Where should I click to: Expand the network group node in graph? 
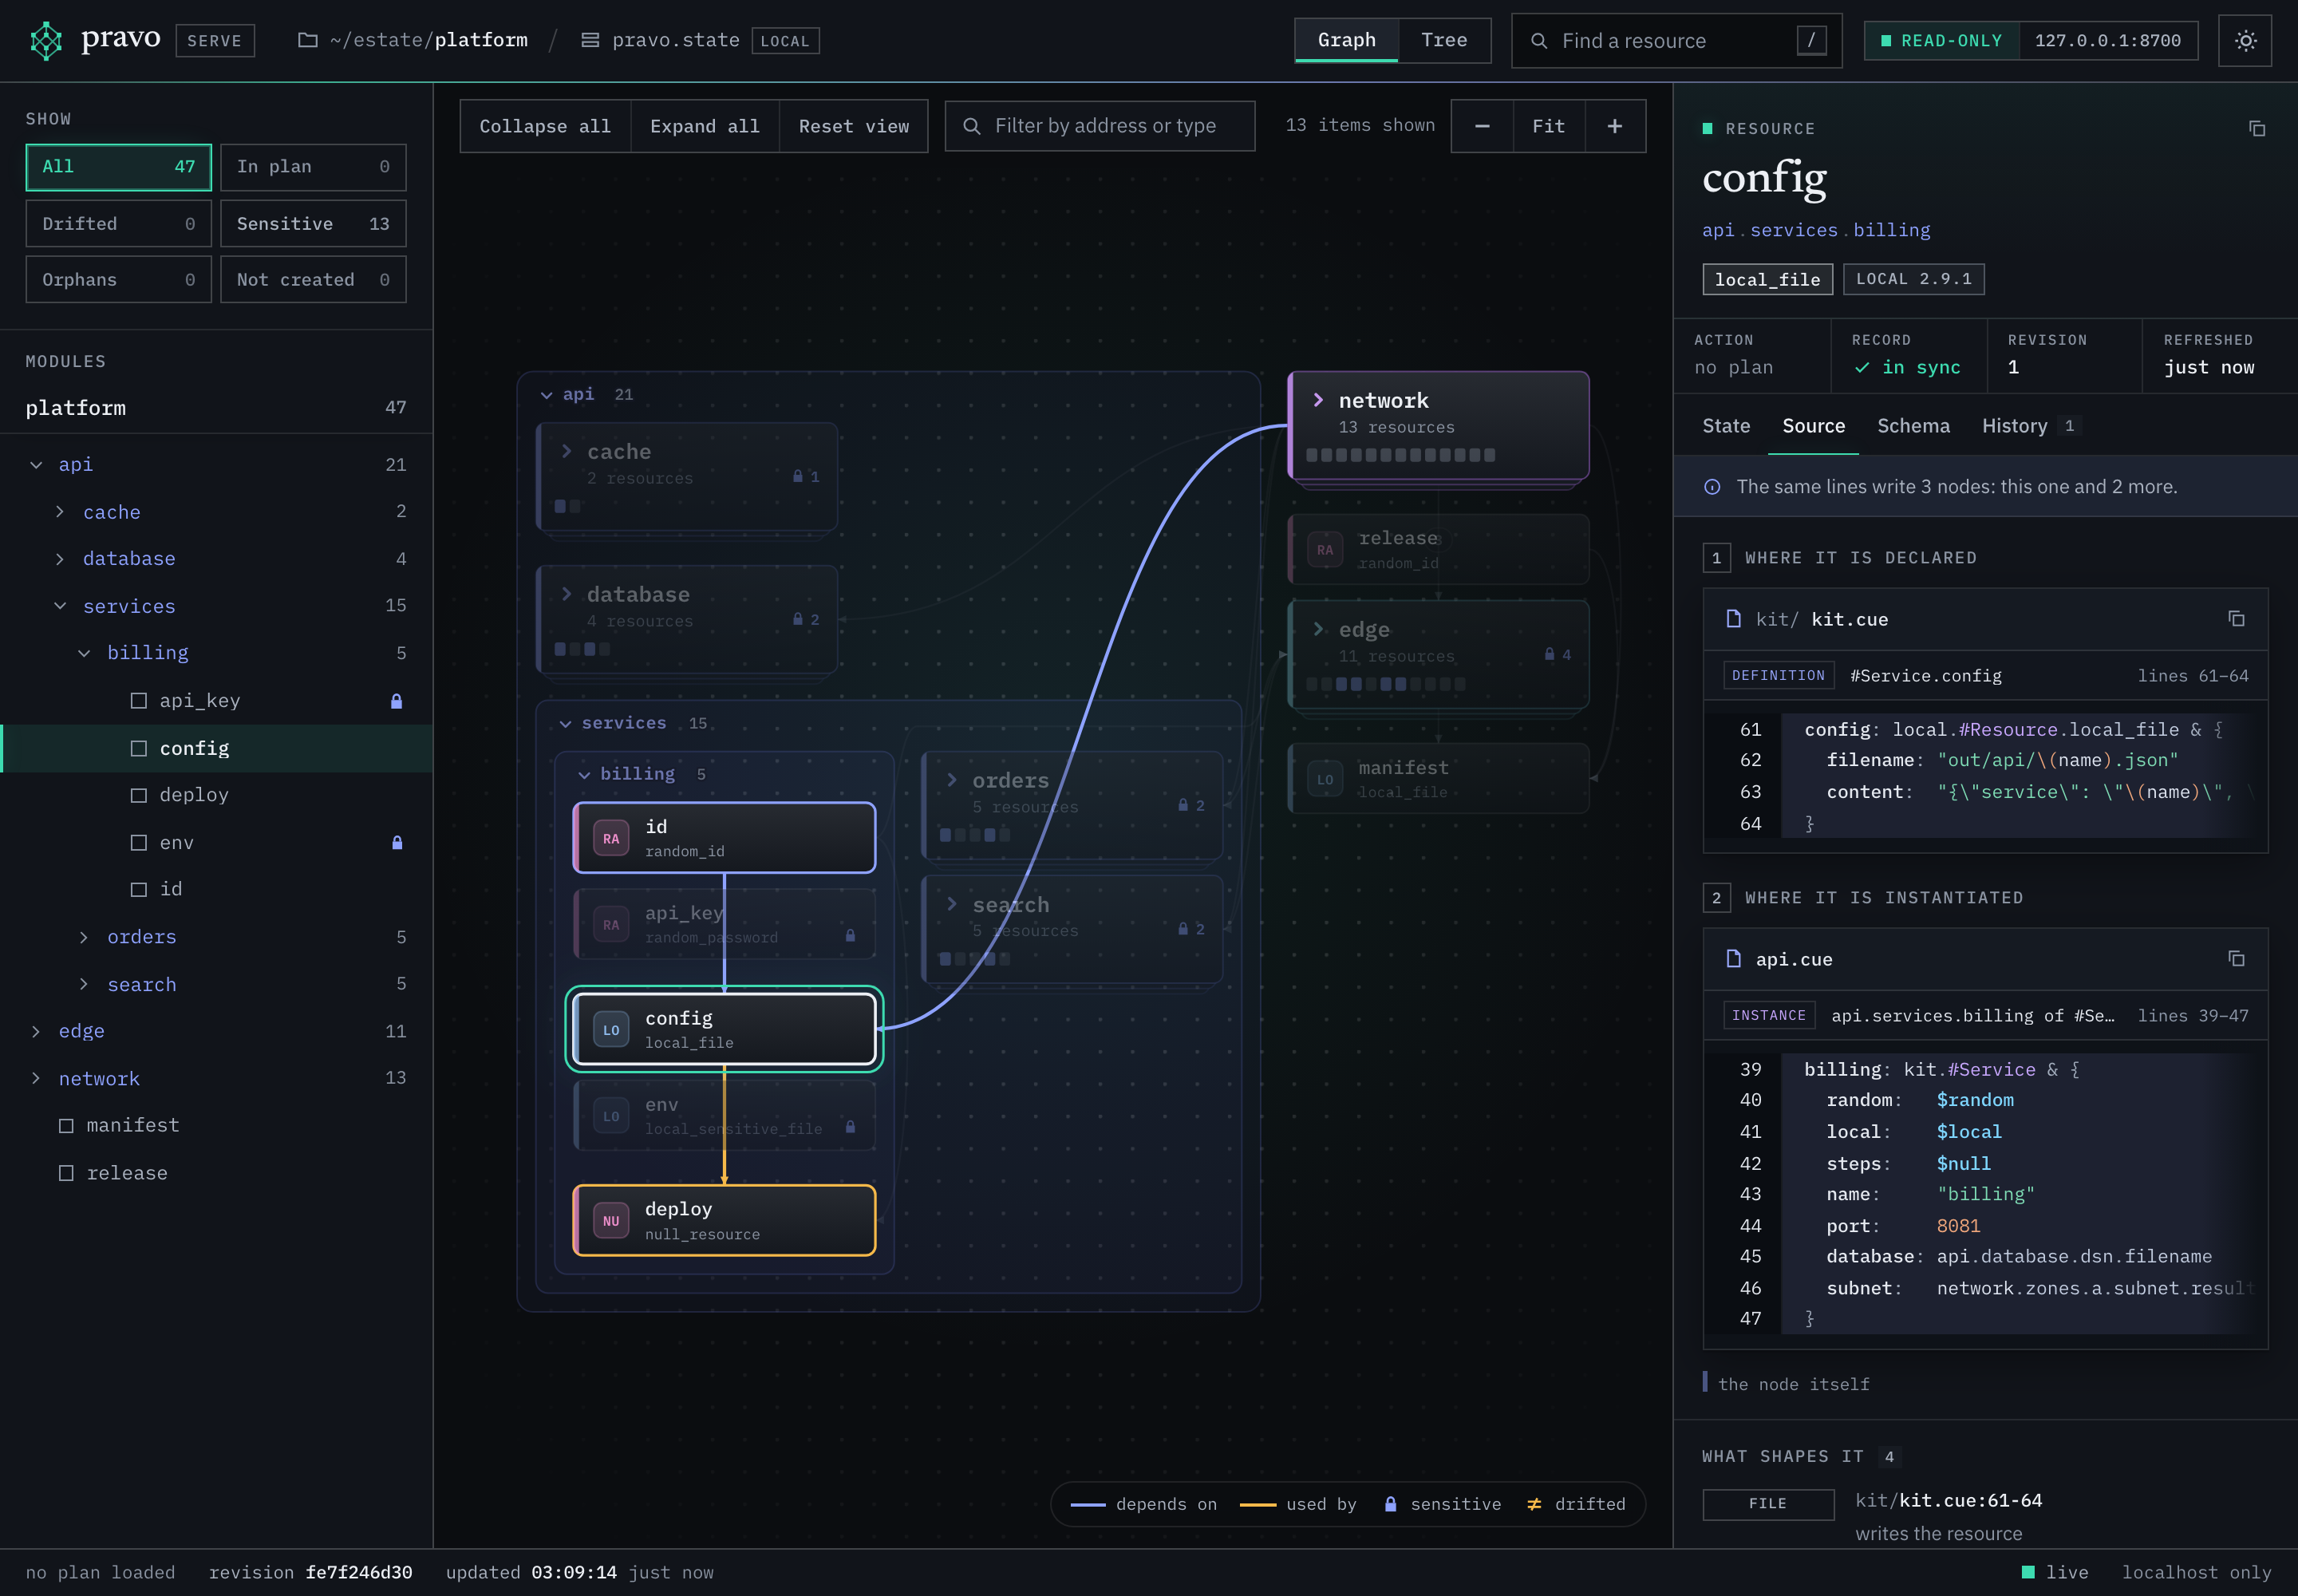coord(1318,400)
